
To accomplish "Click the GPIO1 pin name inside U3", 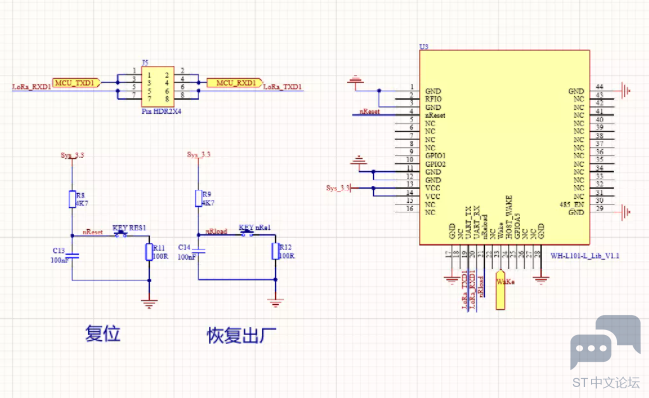I will point(435,156).
